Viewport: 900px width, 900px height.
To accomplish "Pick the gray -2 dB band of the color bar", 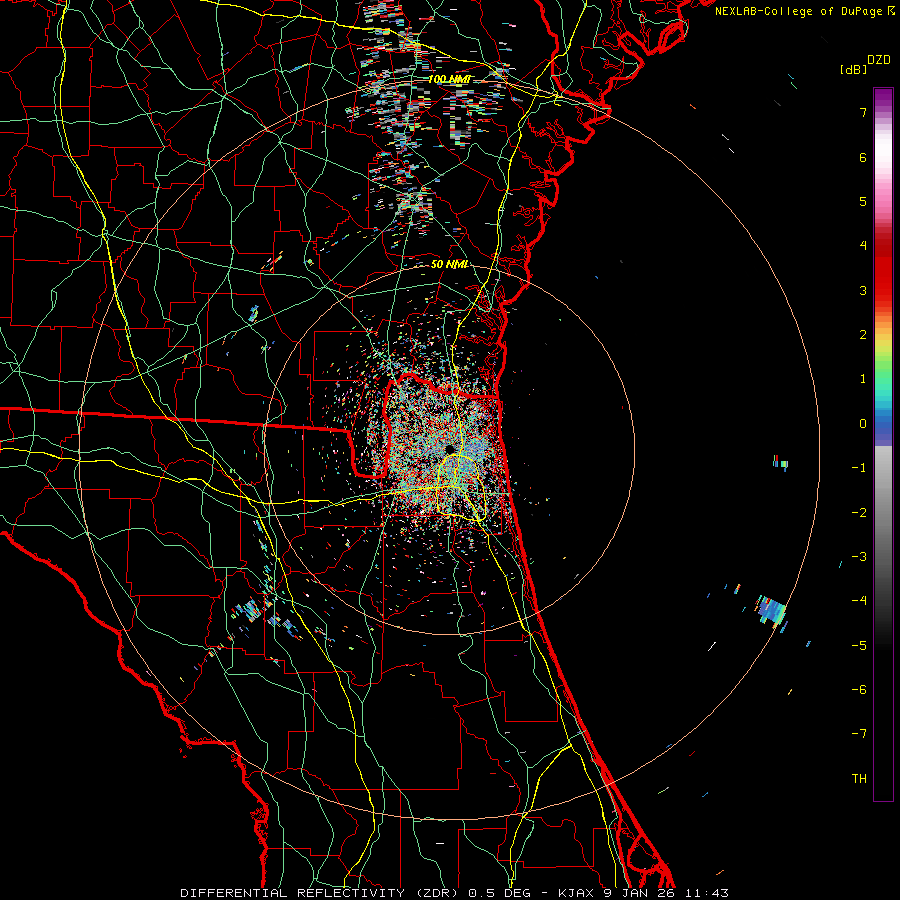I will tap(883, 511).
